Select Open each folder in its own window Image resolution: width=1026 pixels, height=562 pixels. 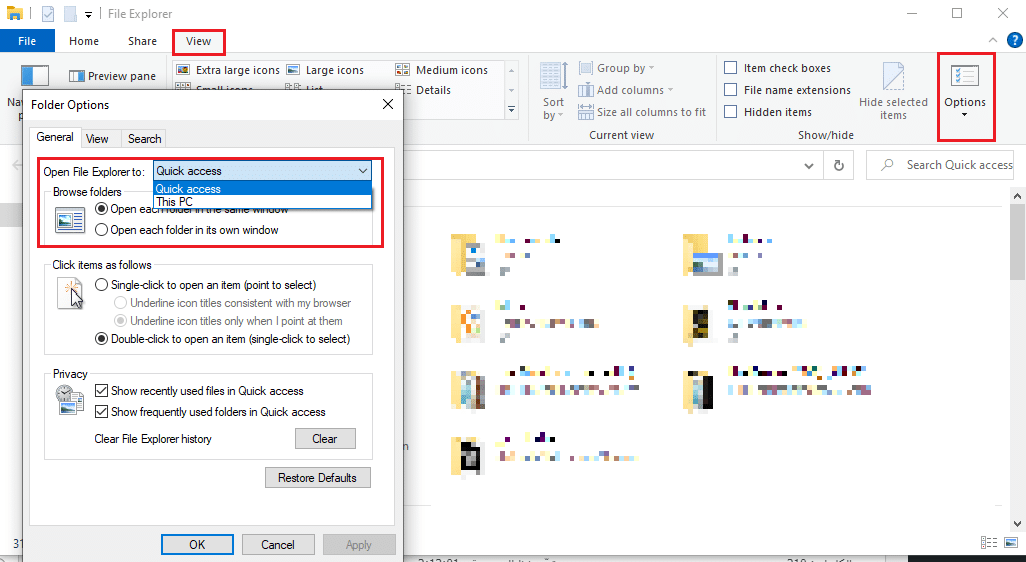tap(101, 230)
